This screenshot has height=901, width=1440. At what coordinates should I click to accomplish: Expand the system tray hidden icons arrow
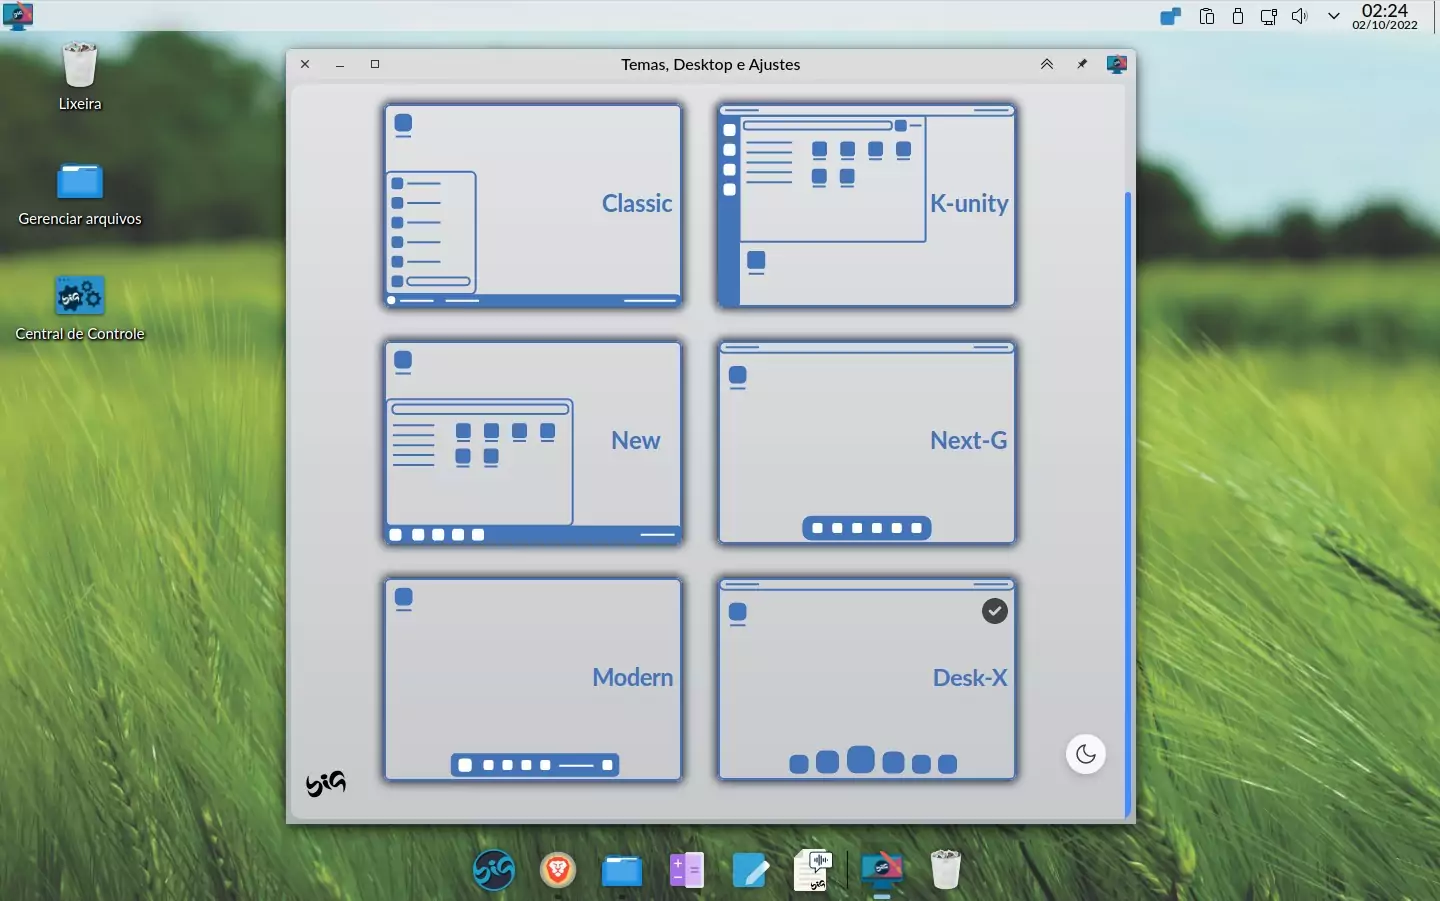[1334, 16]
